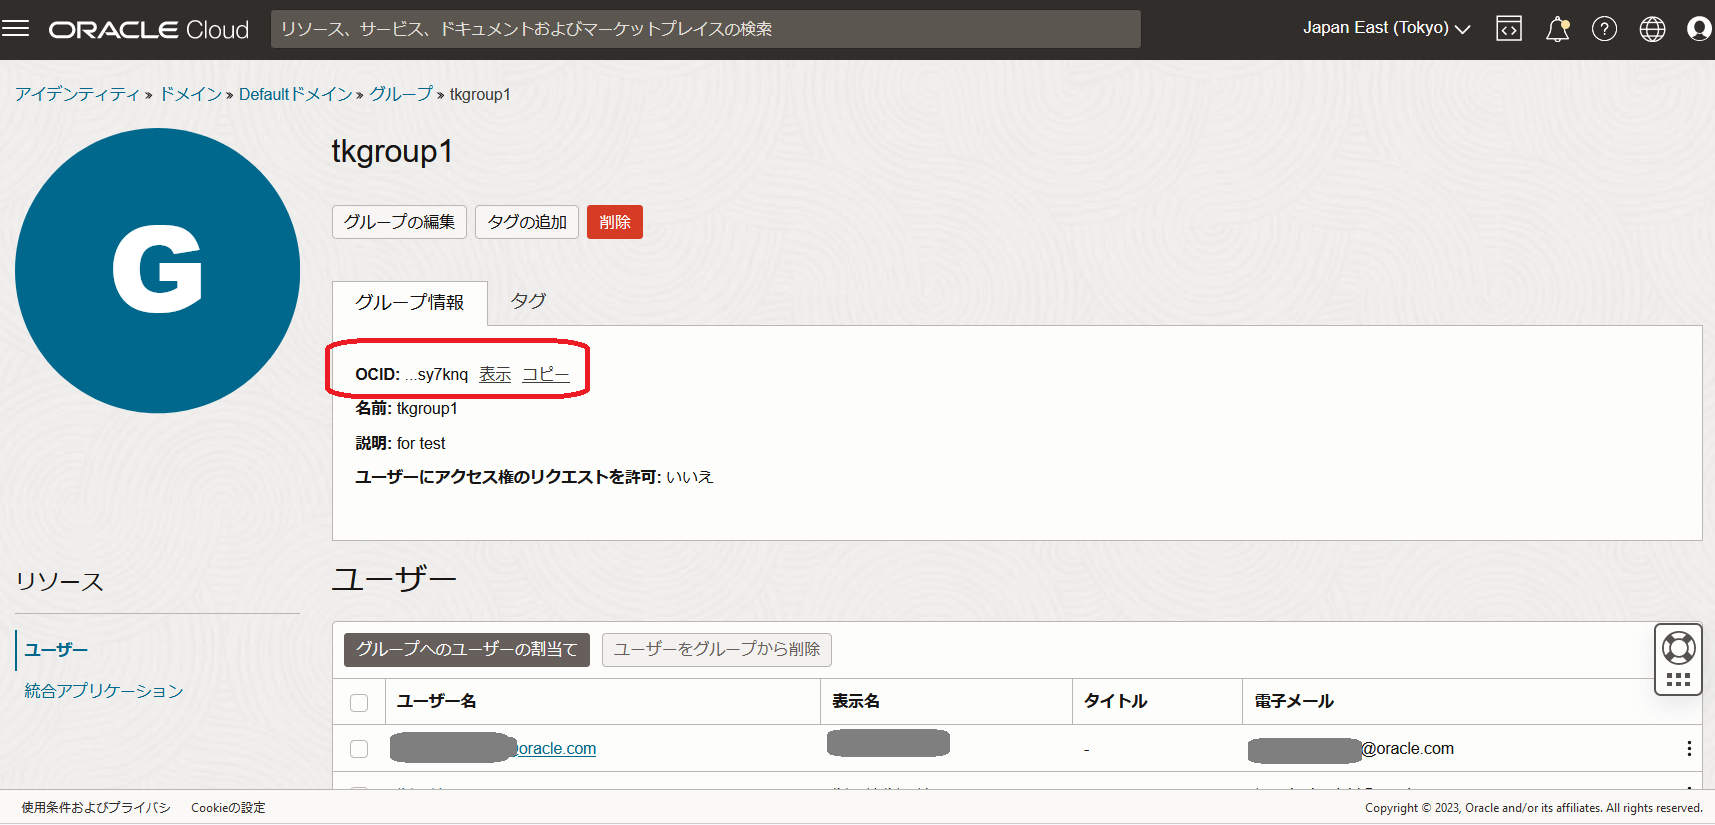Click ユーザーをグループから削除 button

point(717,650)
